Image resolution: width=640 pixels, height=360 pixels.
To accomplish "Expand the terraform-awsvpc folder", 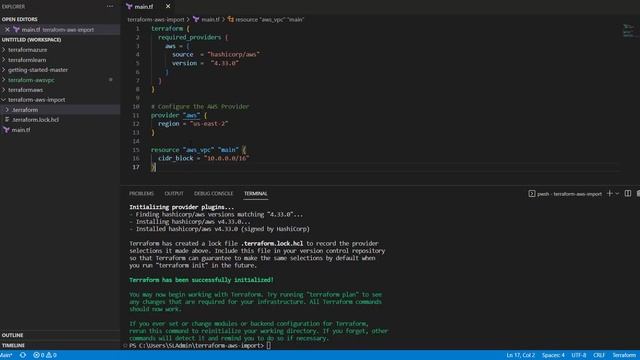I will (x=31, y=80).
